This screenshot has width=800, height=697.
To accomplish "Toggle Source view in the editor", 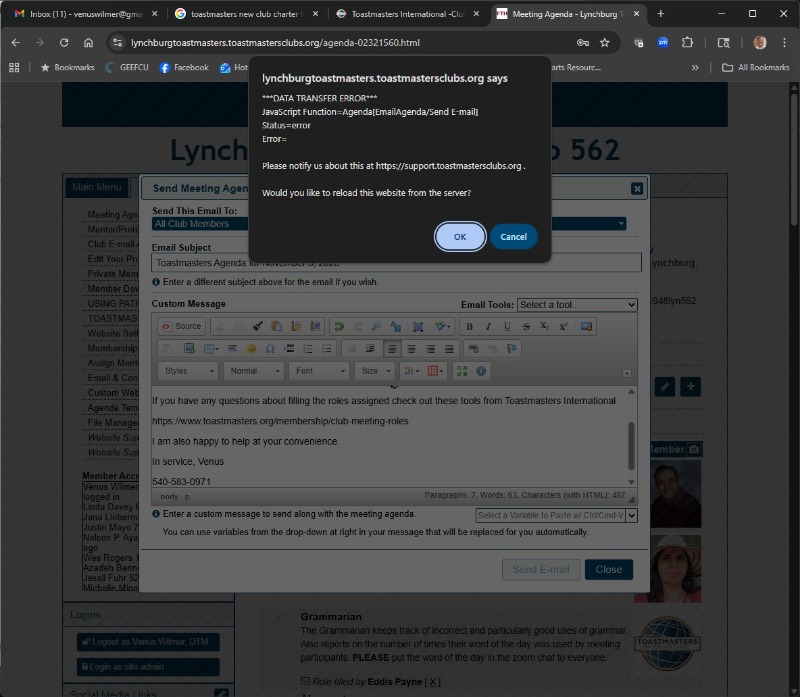I will click(181, 326).
